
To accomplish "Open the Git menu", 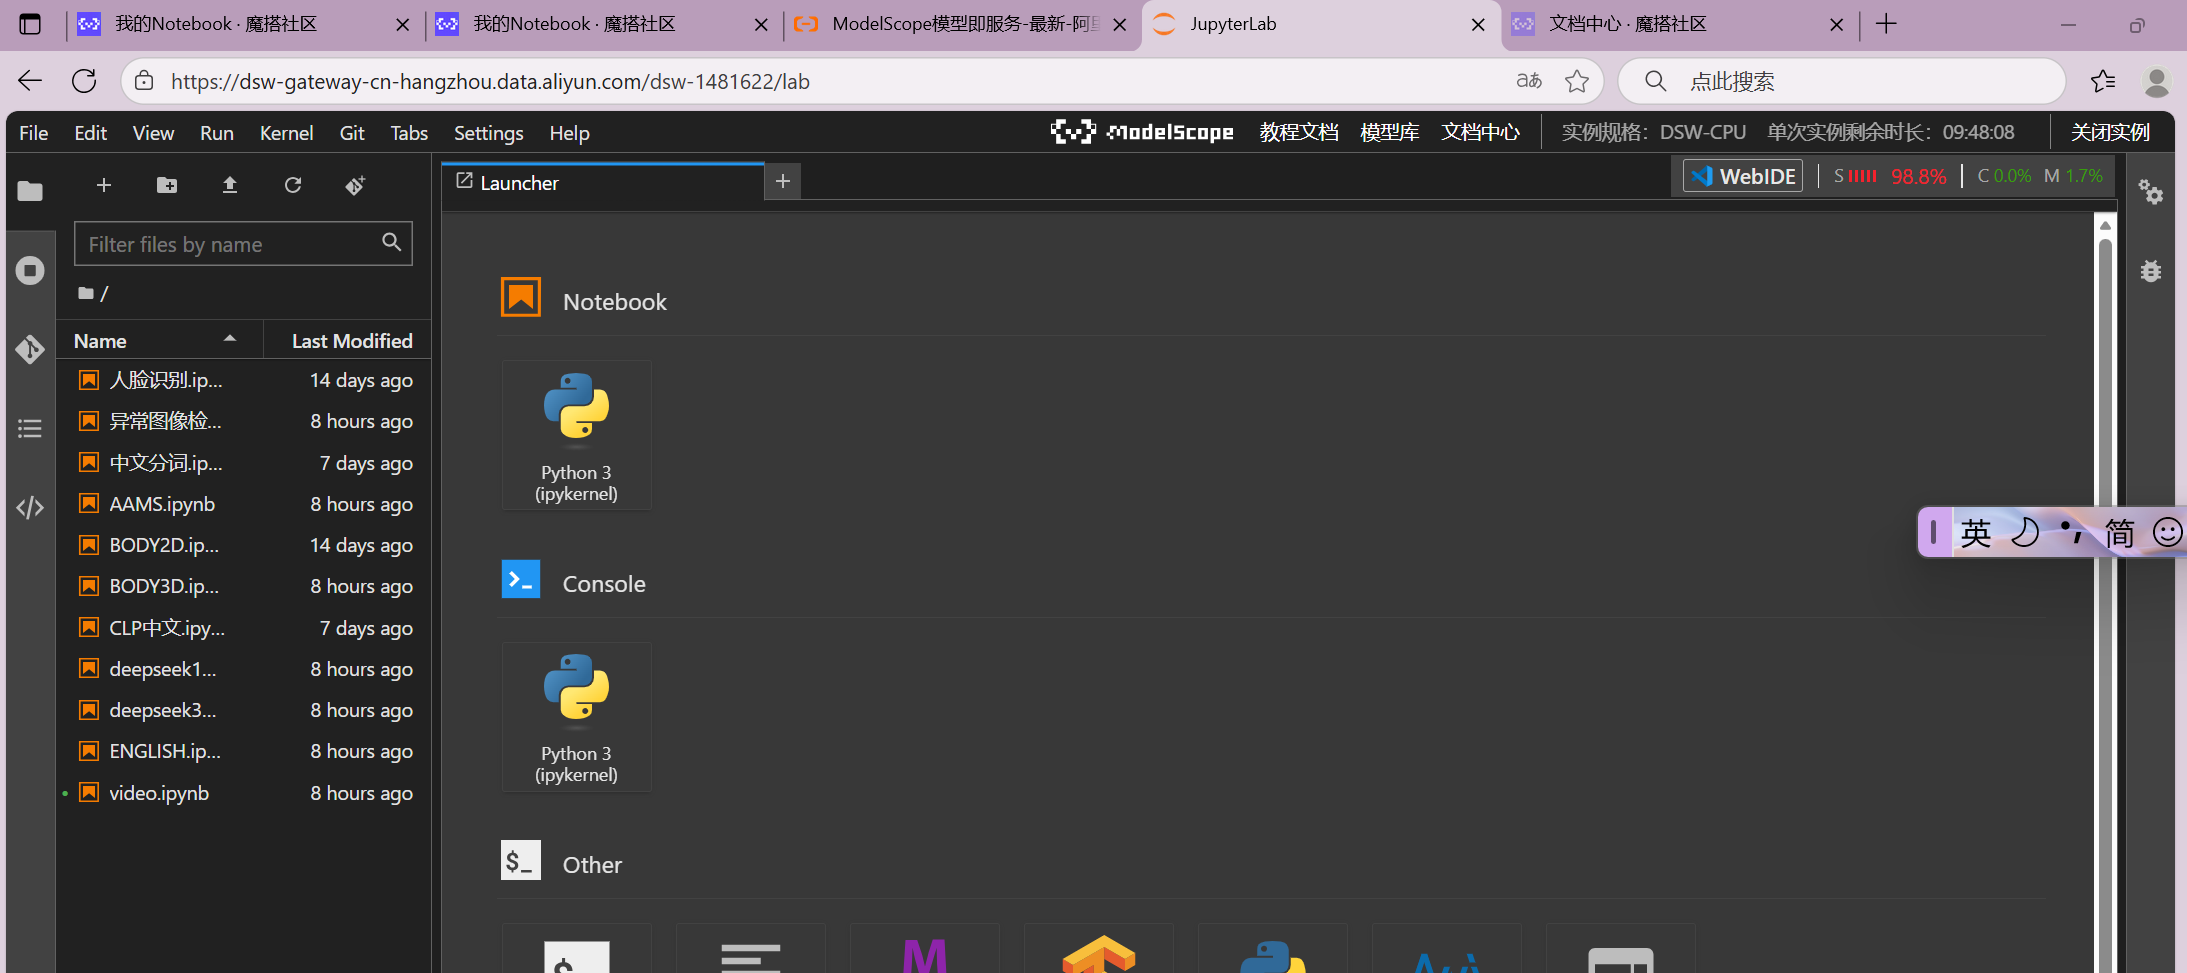I will coord(352,133).
